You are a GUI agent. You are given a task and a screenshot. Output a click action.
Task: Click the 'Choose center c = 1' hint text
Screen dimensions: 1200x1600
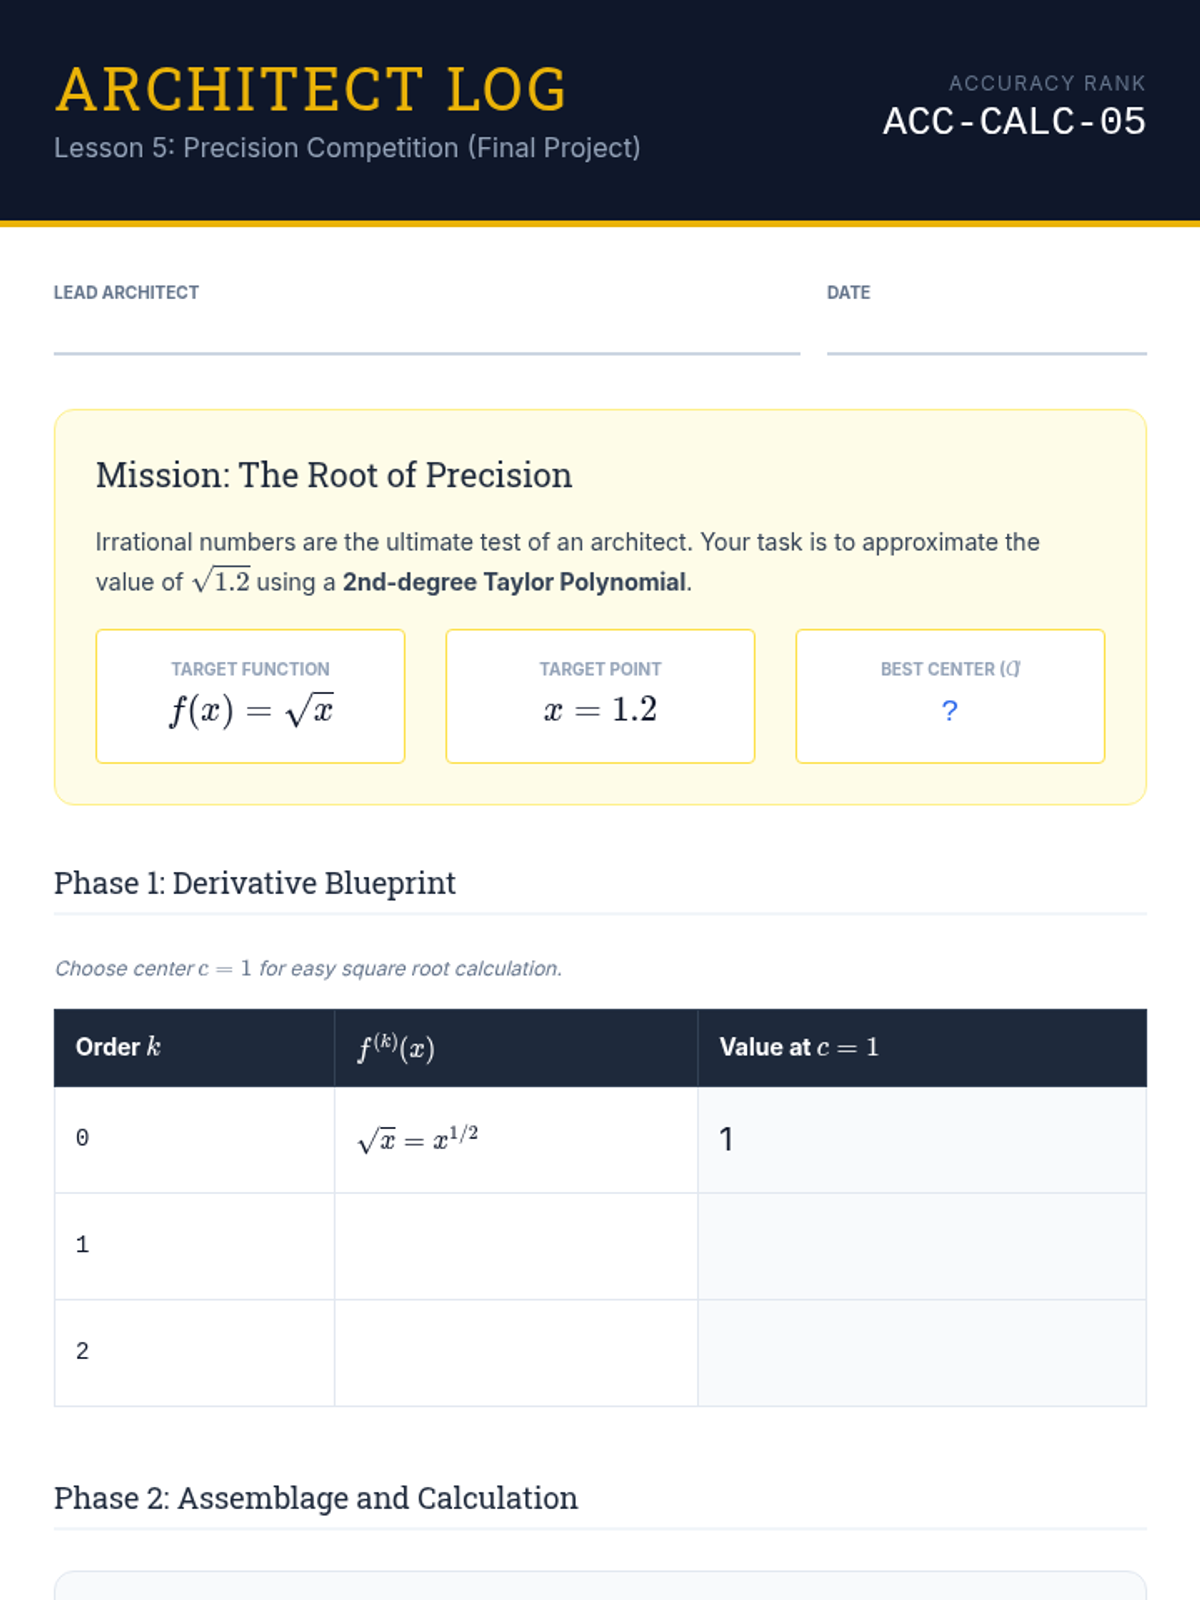(308, 968)
